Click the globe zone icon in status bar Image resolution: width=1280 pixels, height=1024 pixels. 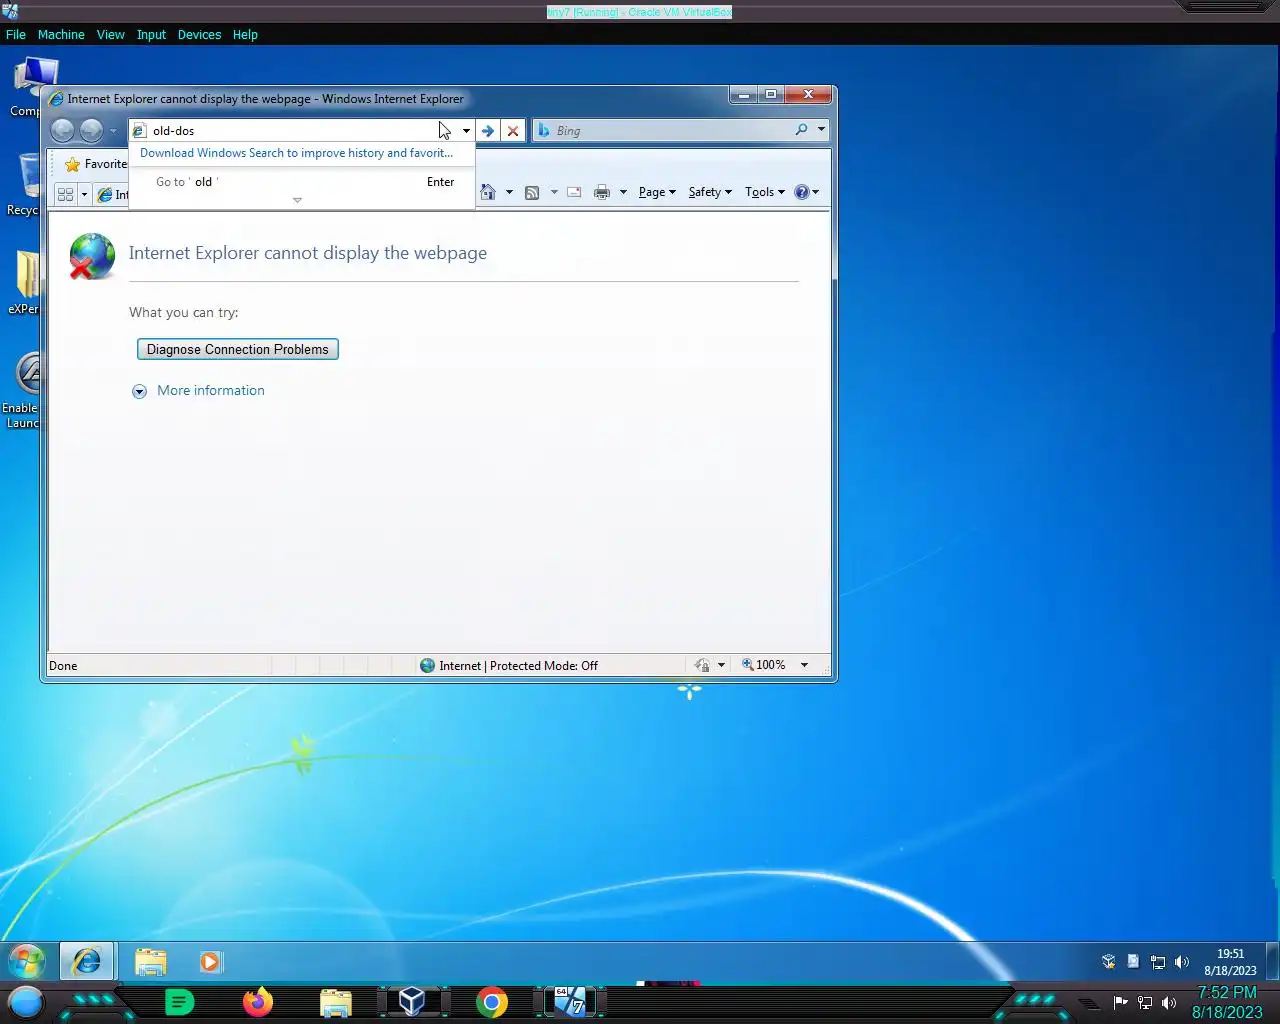coord(427,665)
